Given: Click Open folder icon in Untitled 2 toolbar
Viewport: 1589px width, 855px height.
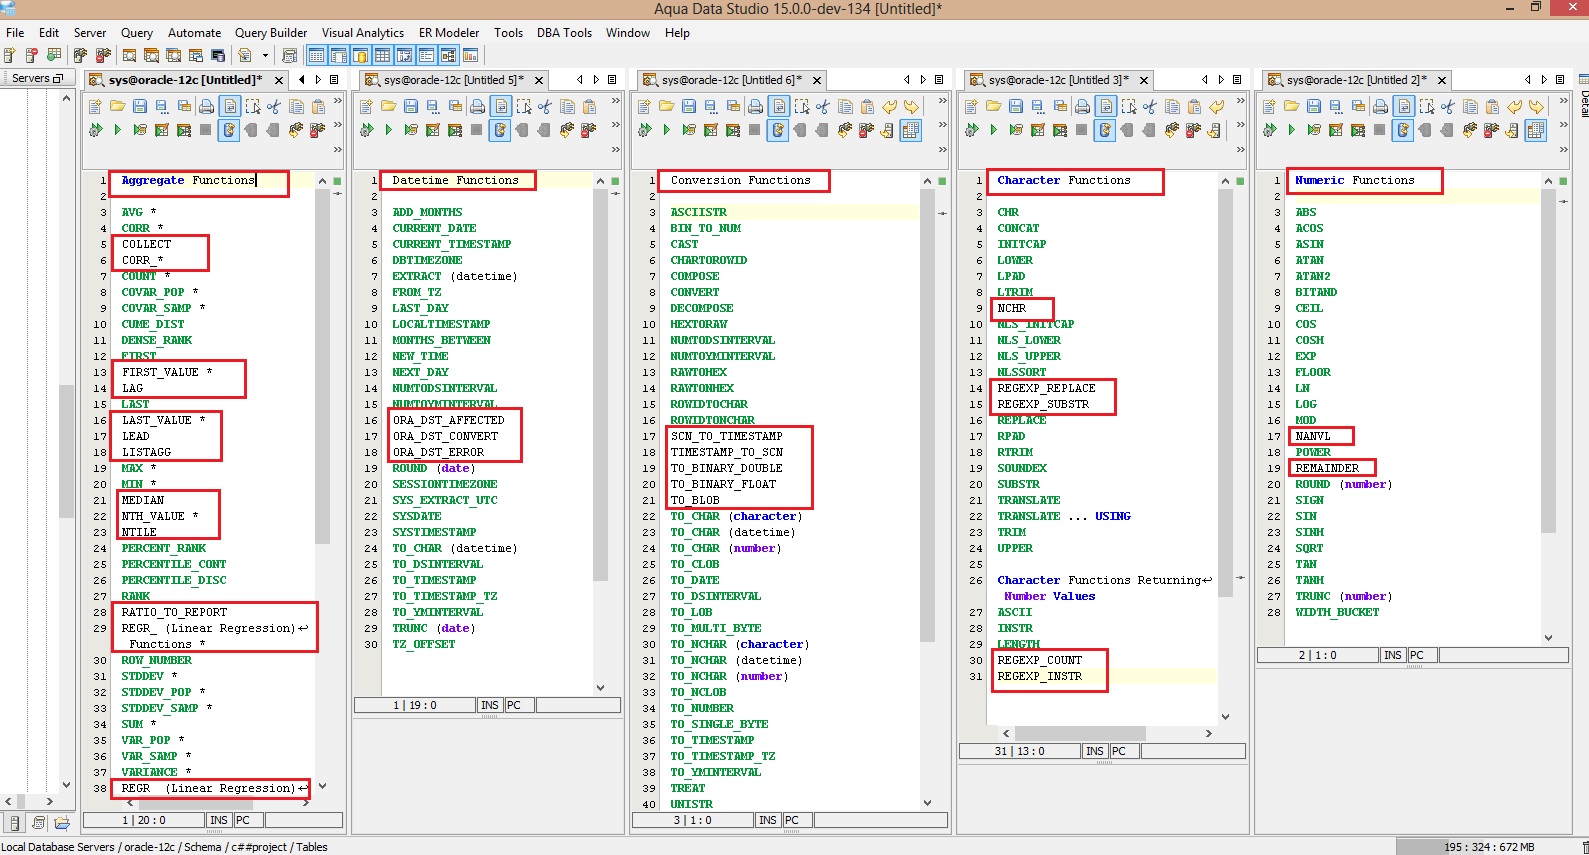Looking at the screenshot, I should [1291, 106].
